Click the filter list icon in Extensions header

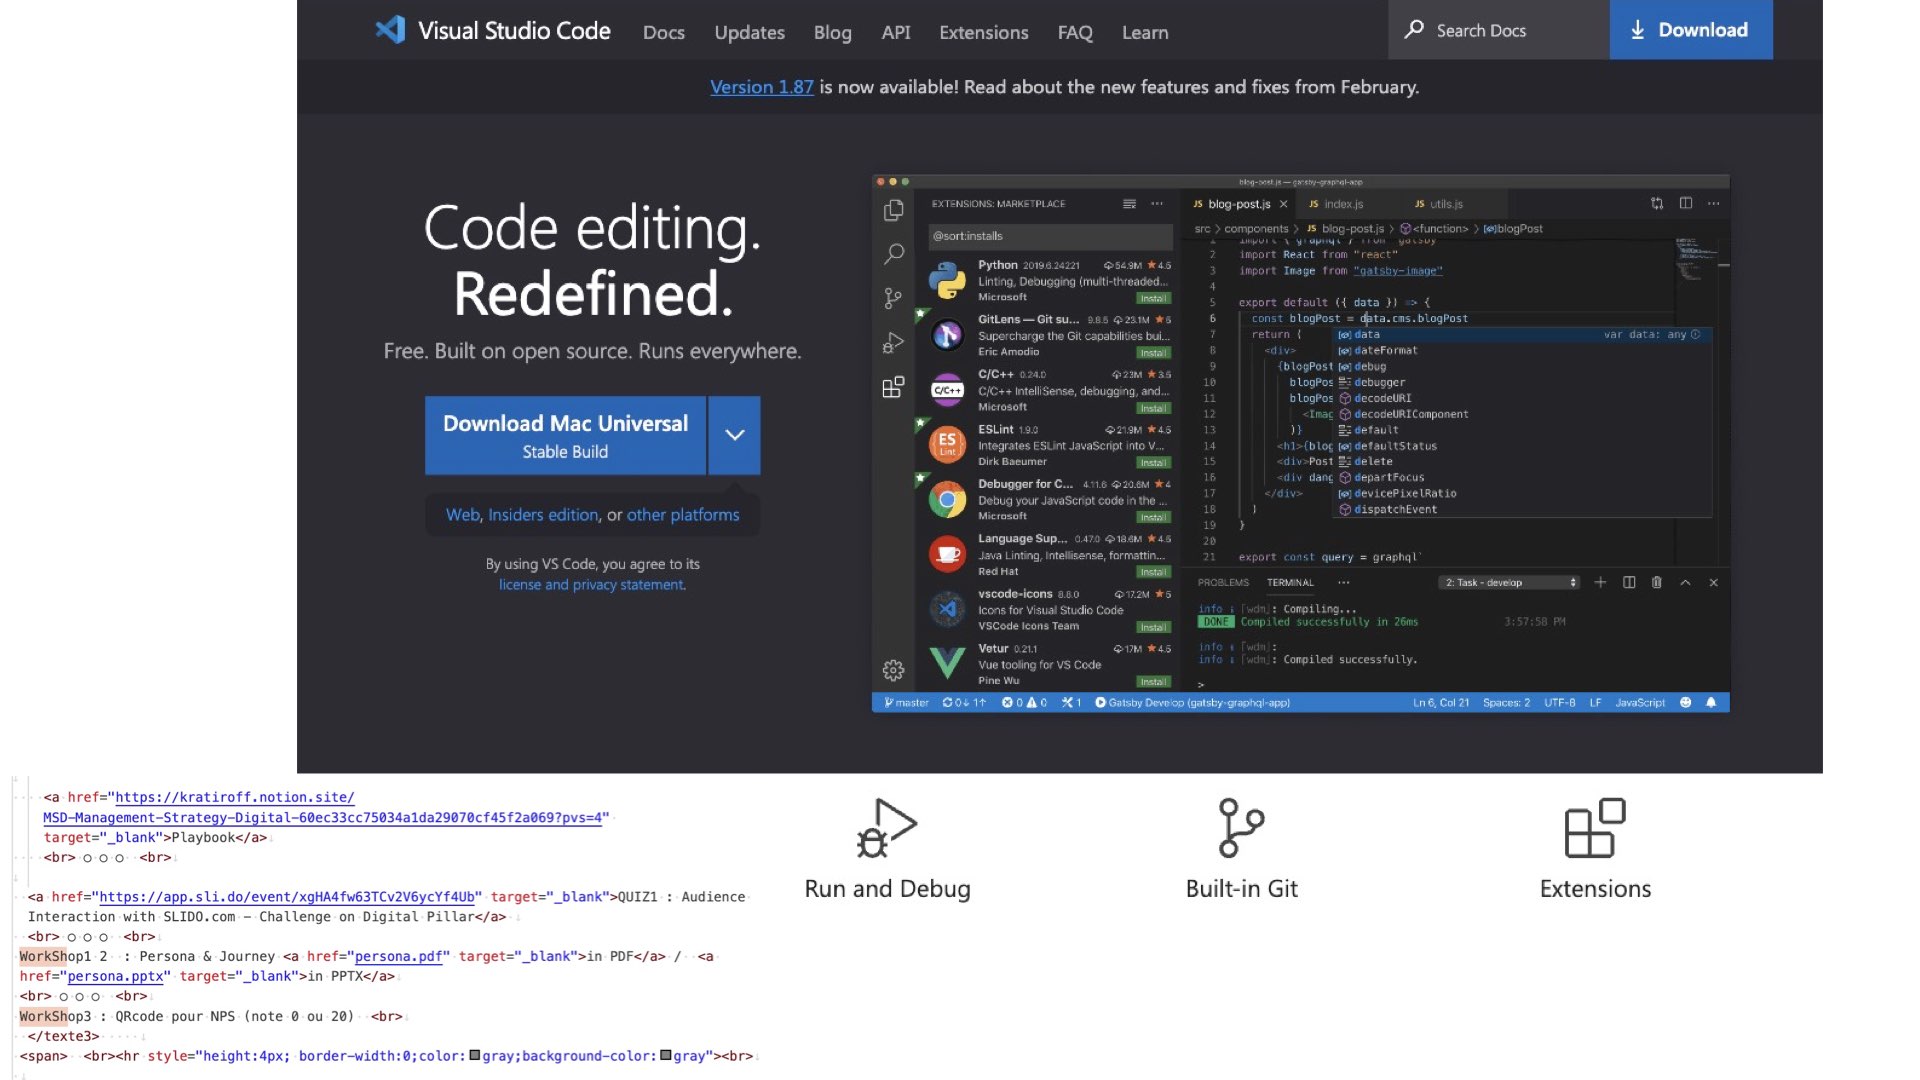coord(1129,204)
